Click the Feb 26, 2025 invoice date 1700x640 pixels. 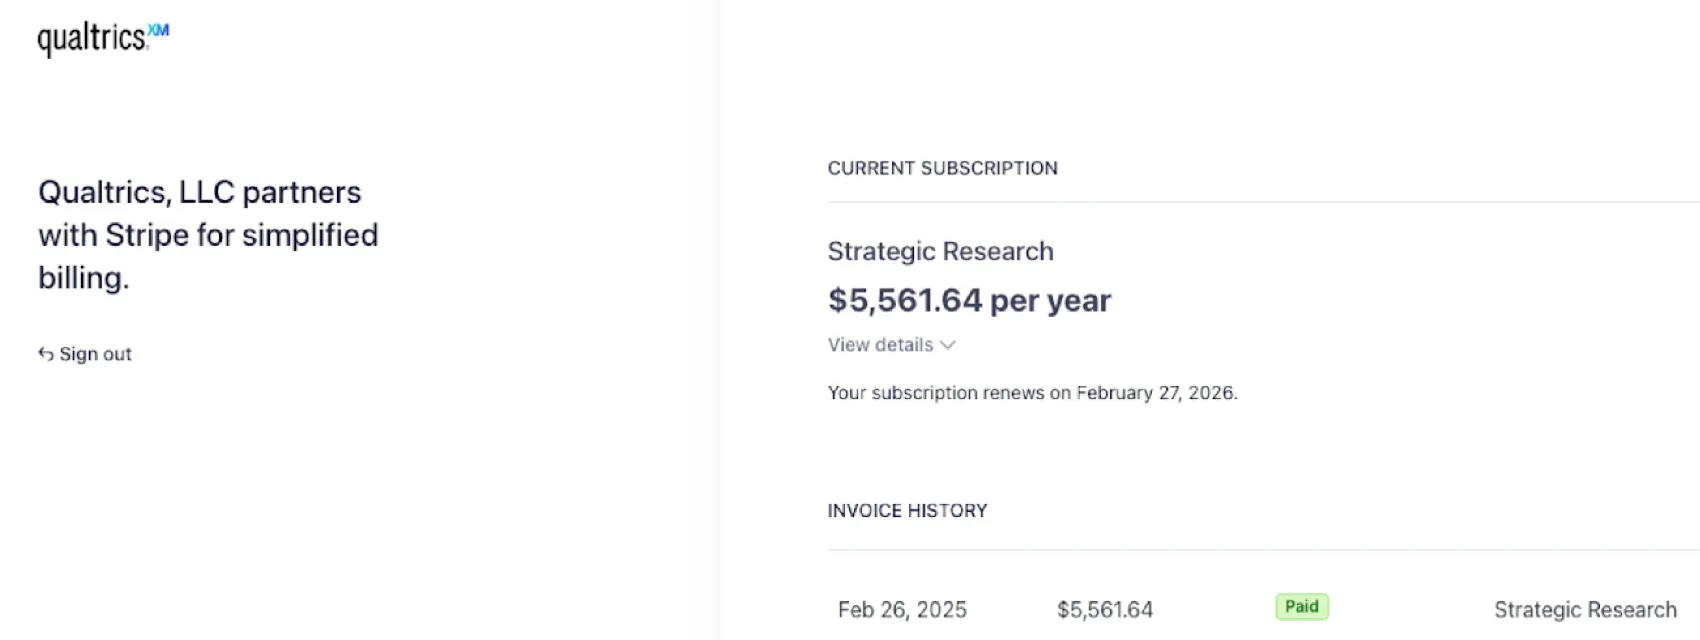click(x=901, y=608)
